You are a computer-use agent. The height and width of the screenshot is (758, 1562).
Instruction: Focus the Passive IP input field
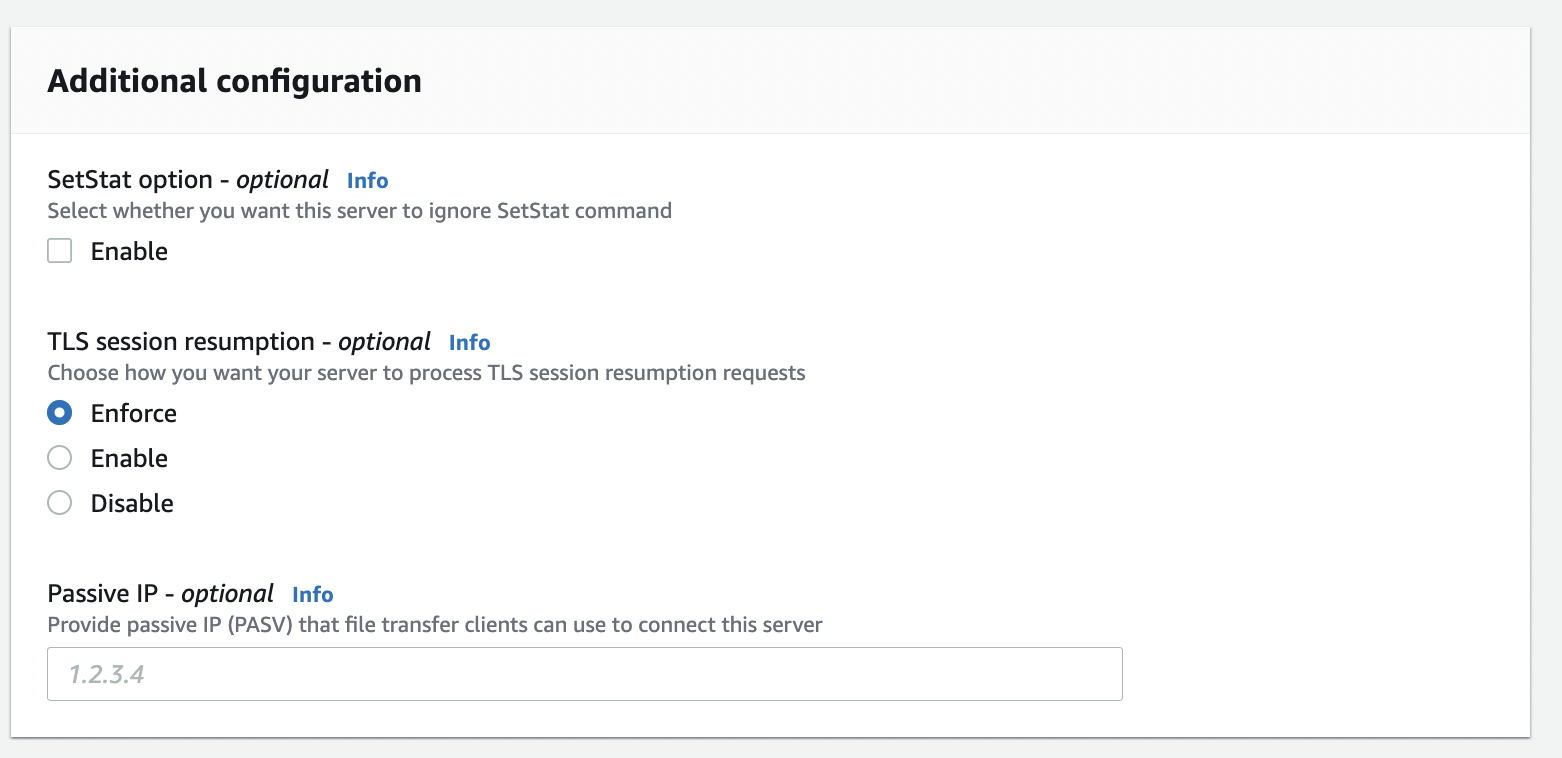585,674
